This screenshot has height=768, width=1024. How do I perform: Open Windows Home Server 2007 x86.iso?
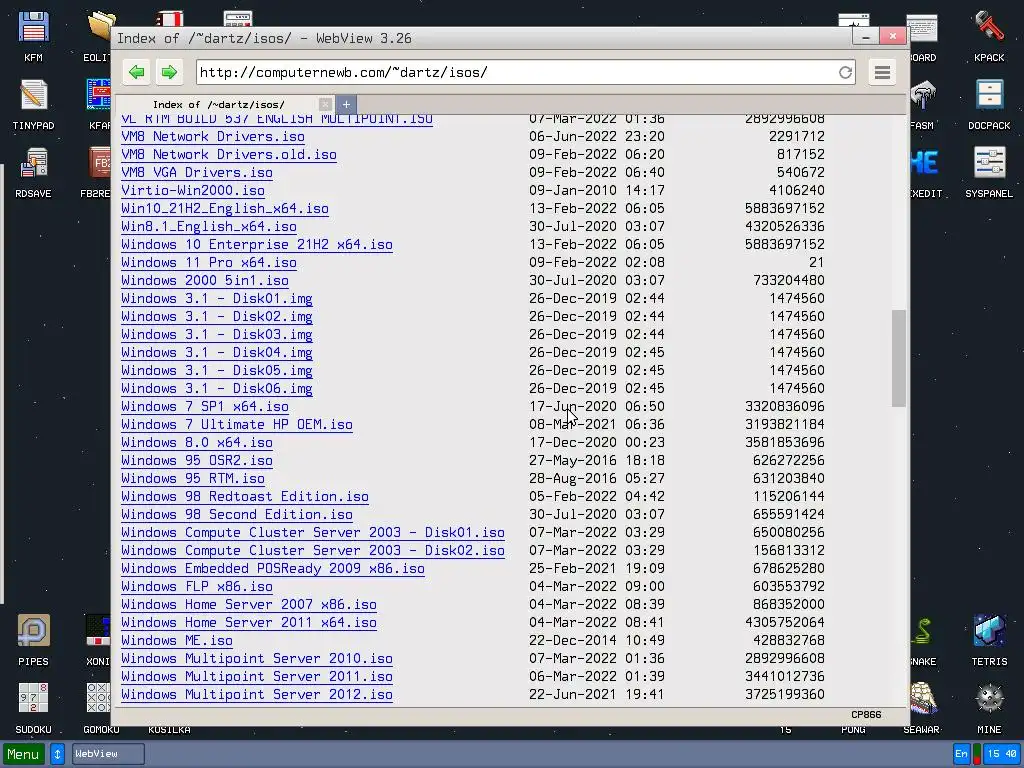point(249,605)
